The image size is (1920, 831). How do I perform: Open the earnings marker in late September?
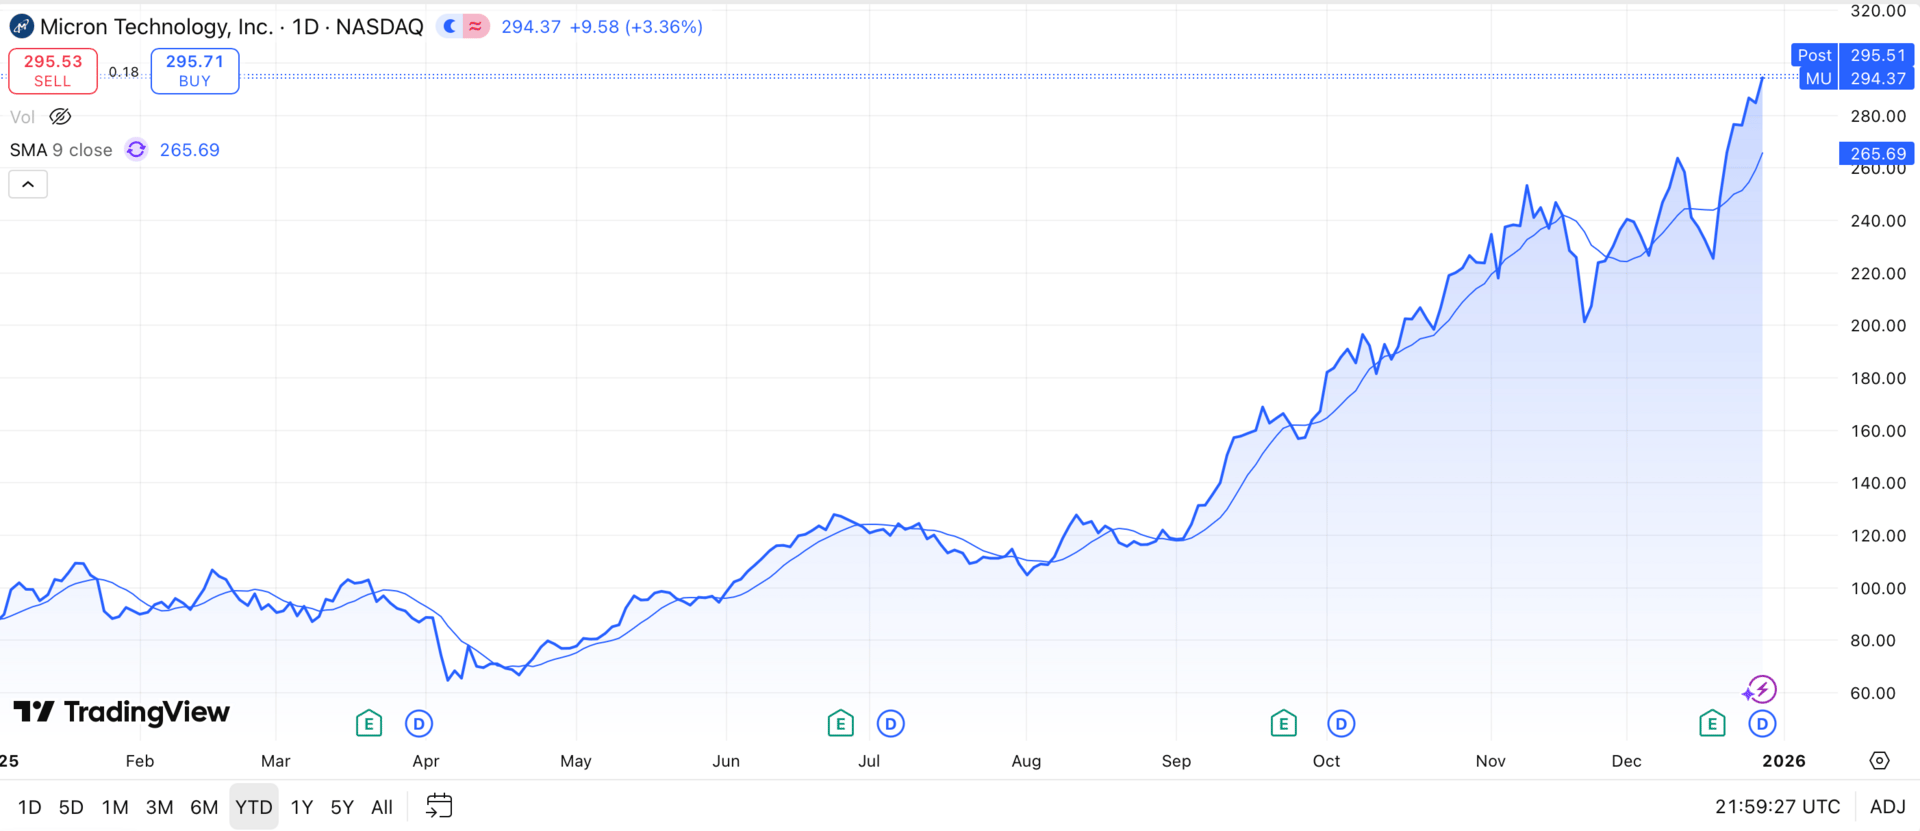(x=1284, y=723)
